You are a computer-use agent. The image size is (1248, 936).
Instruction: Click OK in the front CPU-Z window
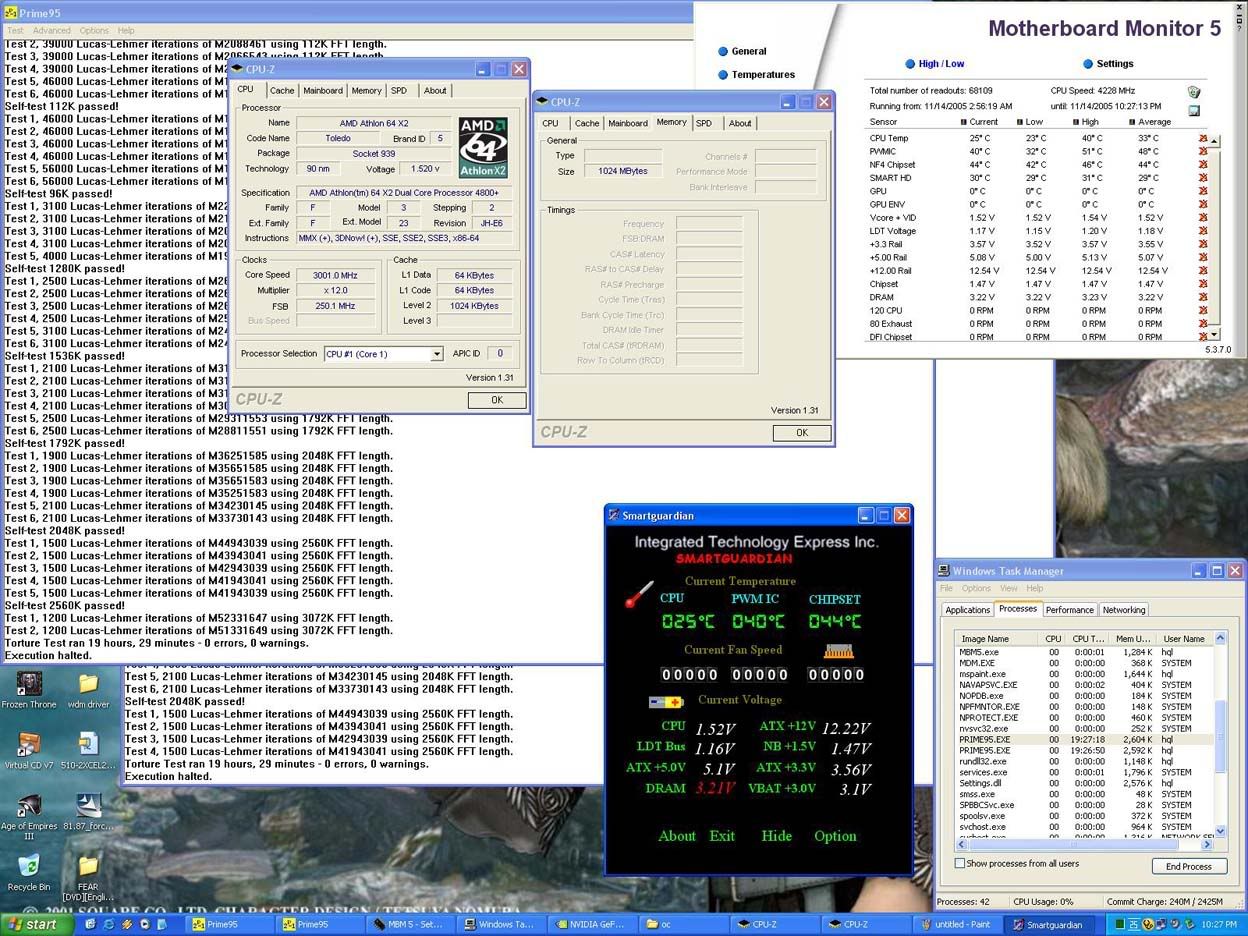click(497, 400)
